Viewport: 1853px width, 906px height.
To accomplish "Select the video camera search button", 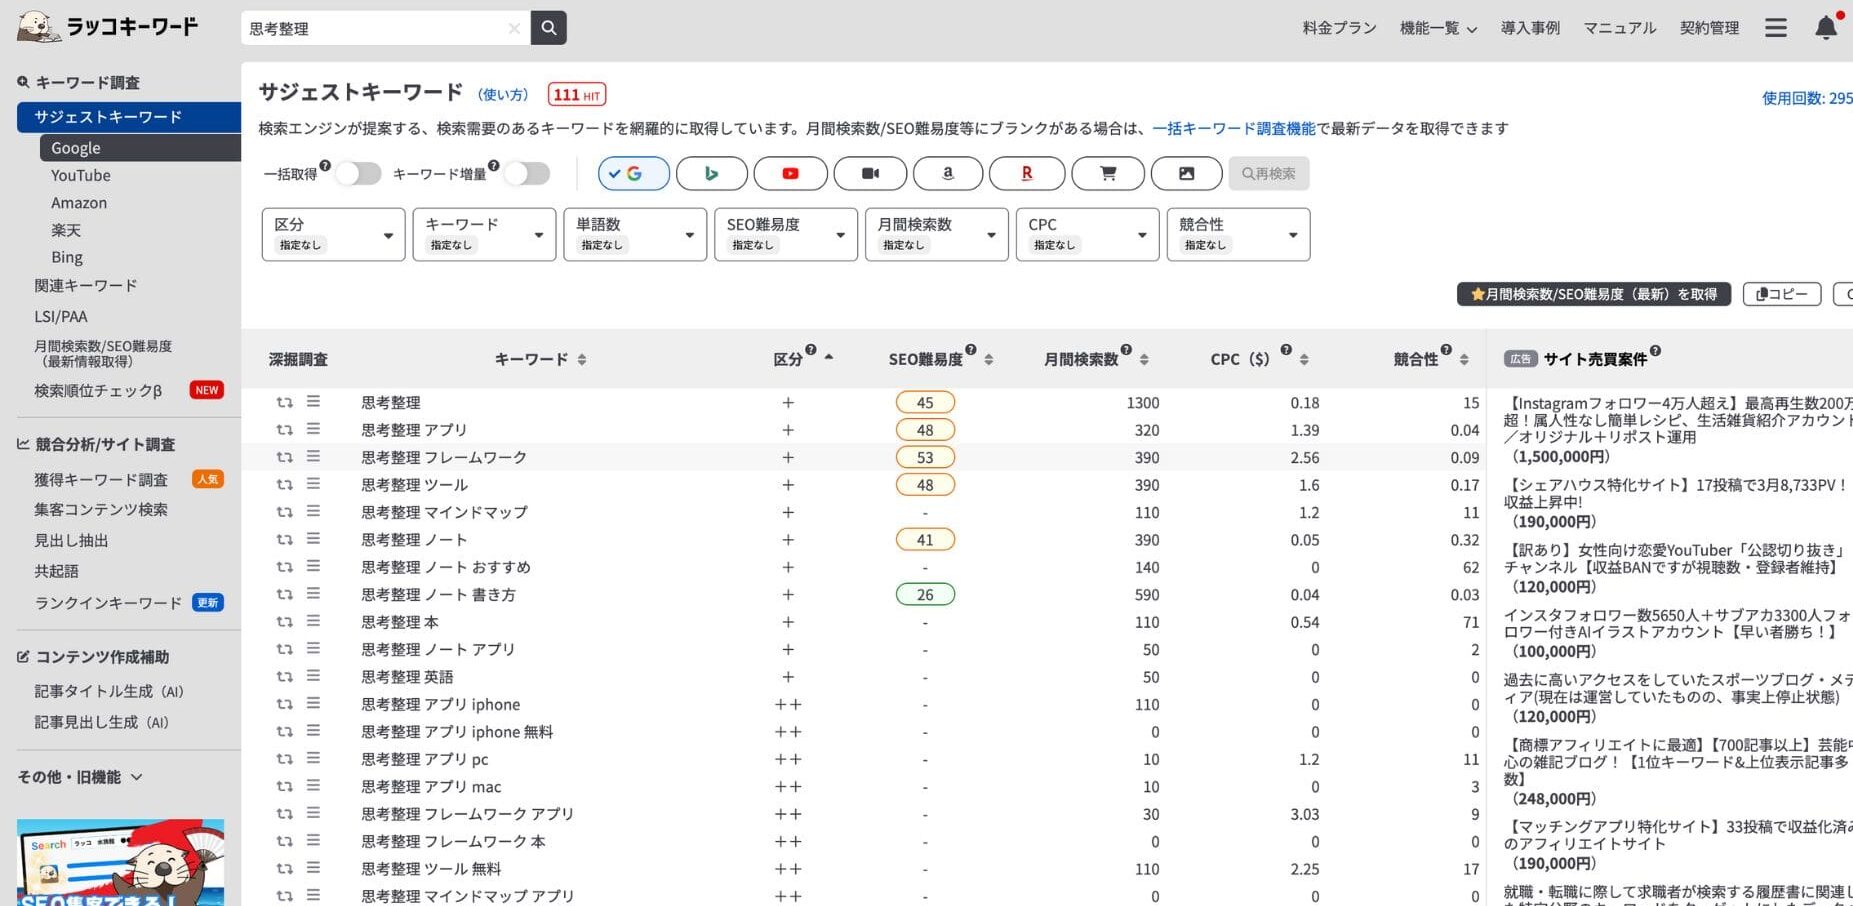I will pyautogui.click(x=870, y=173).
